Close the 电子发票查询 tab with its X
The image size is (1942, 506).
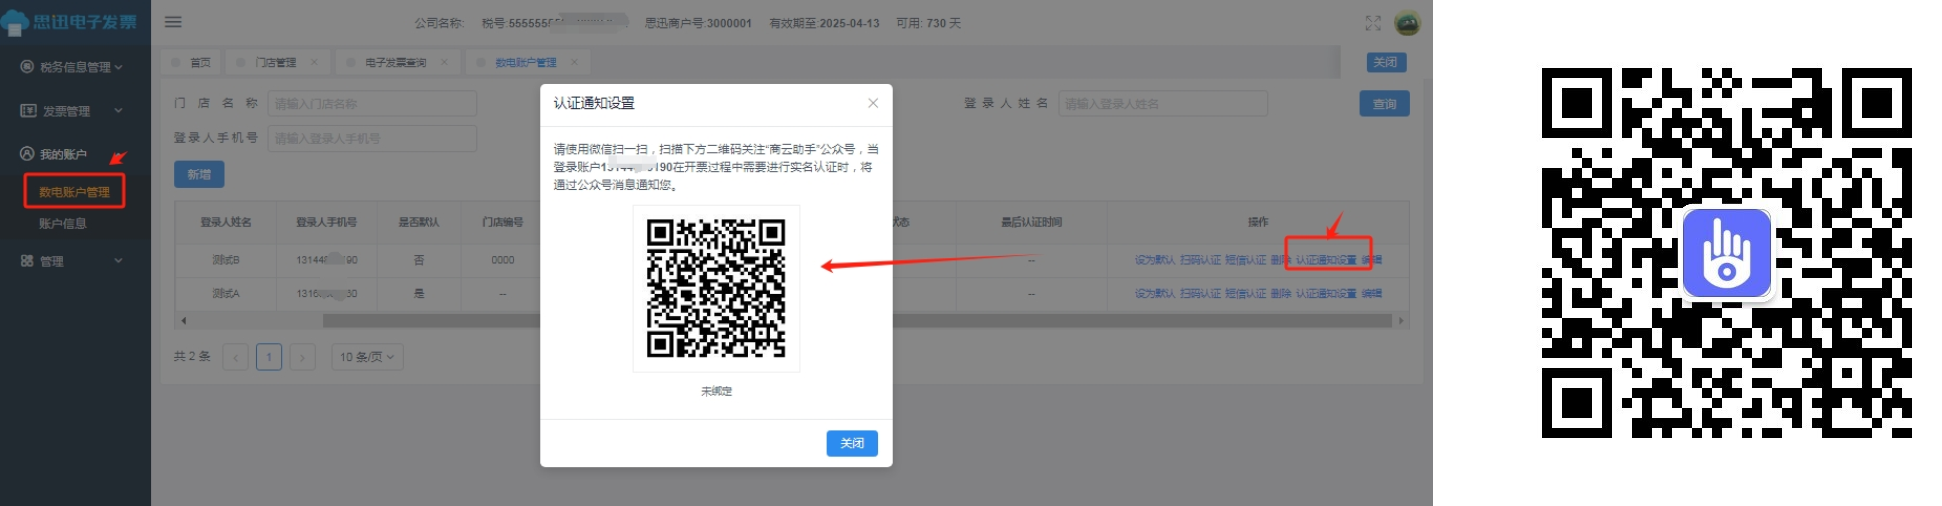click(444, 62)
